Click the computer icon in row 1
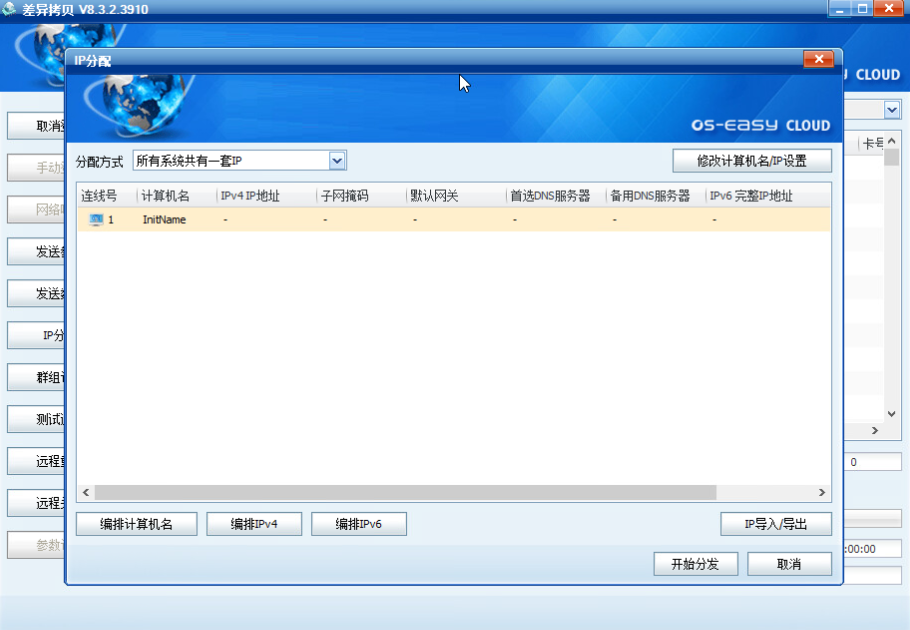 (x=96, y=219)
